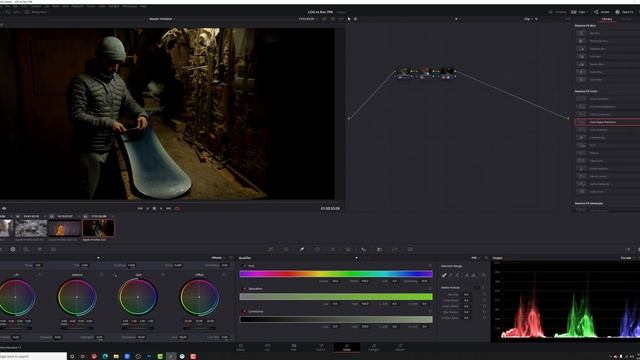640x360 pixels.
Task: Toggle the Hue qualifier channel
Action: [x=245, y=266]
